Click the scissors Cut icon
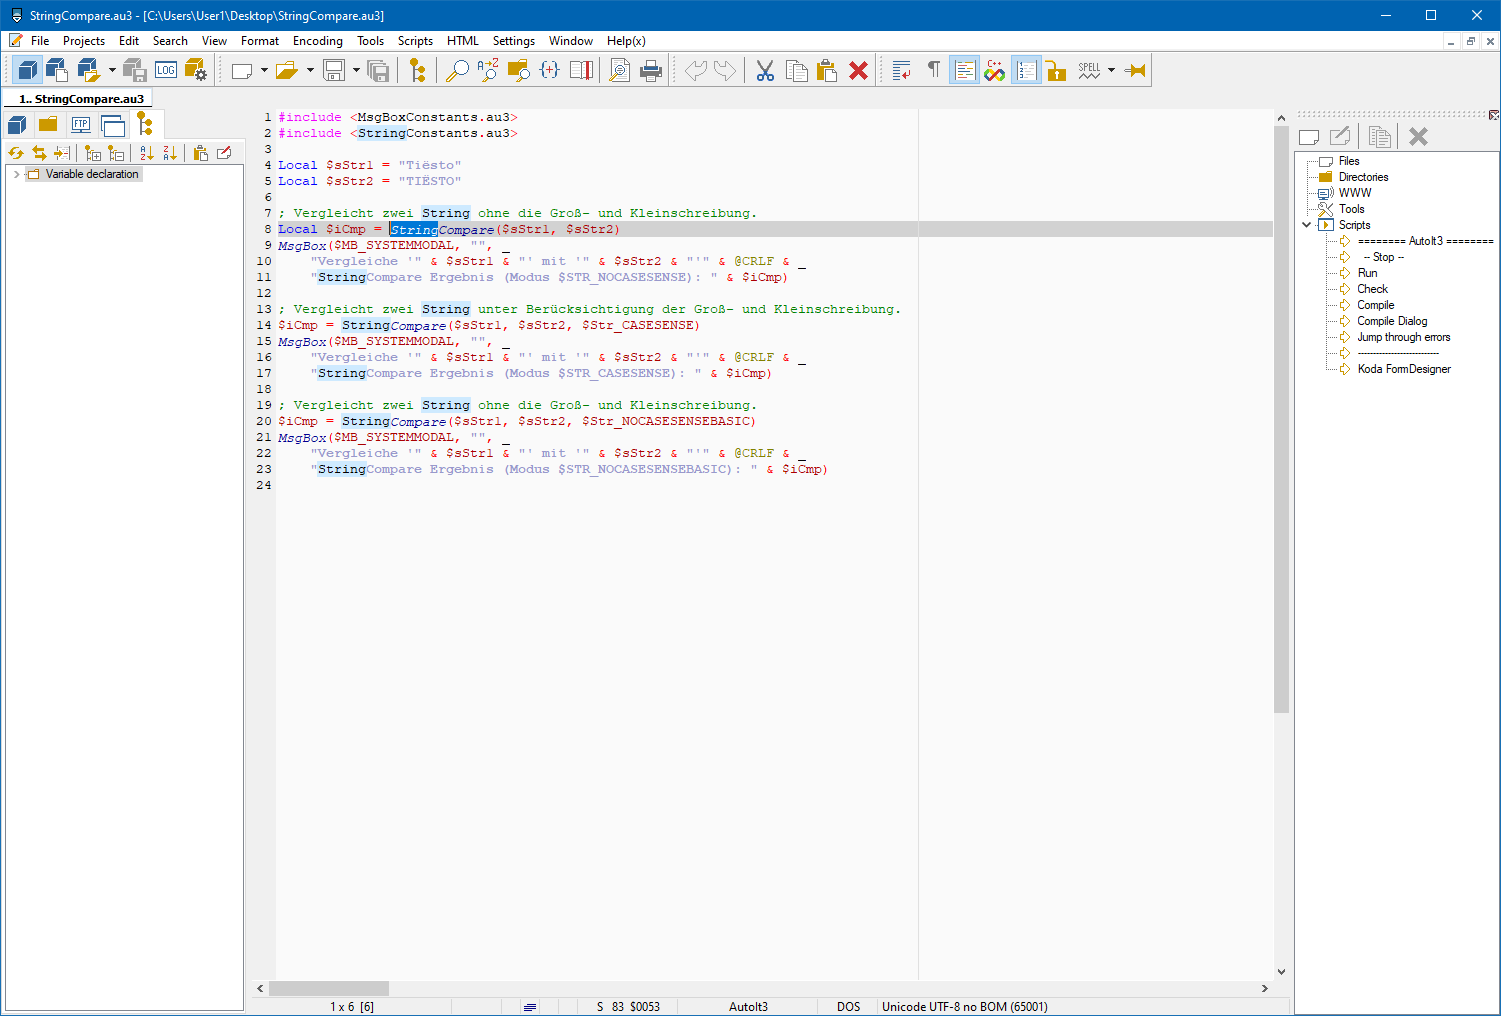The image size is (1501, 1016). [765, 70]
